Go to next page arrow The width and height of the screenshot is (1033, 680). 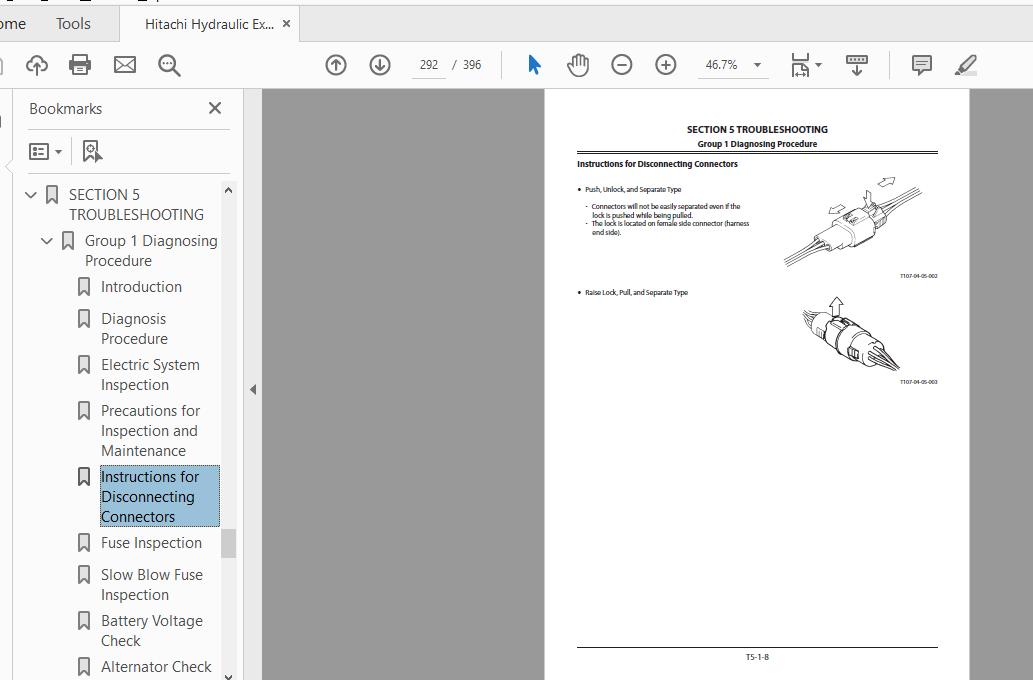click(380, 65)
